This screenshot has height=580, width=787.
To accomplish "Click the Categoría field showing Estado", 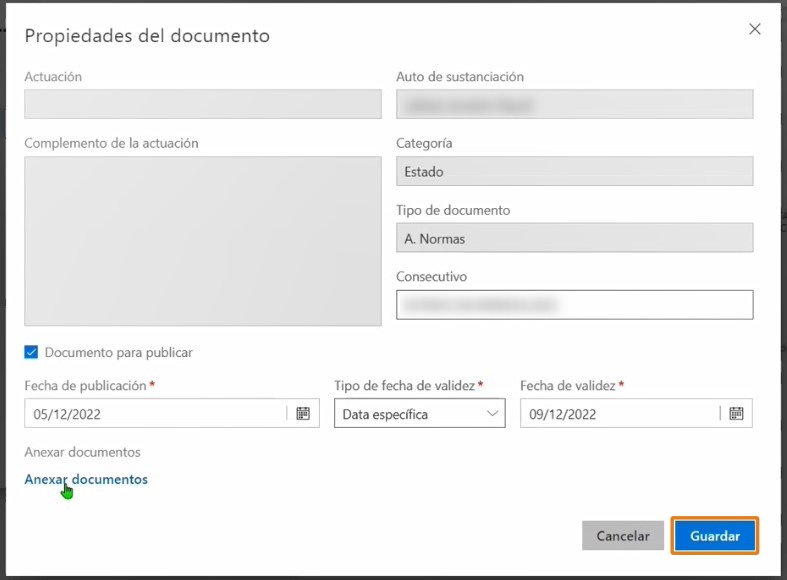I will click(574, 171).
